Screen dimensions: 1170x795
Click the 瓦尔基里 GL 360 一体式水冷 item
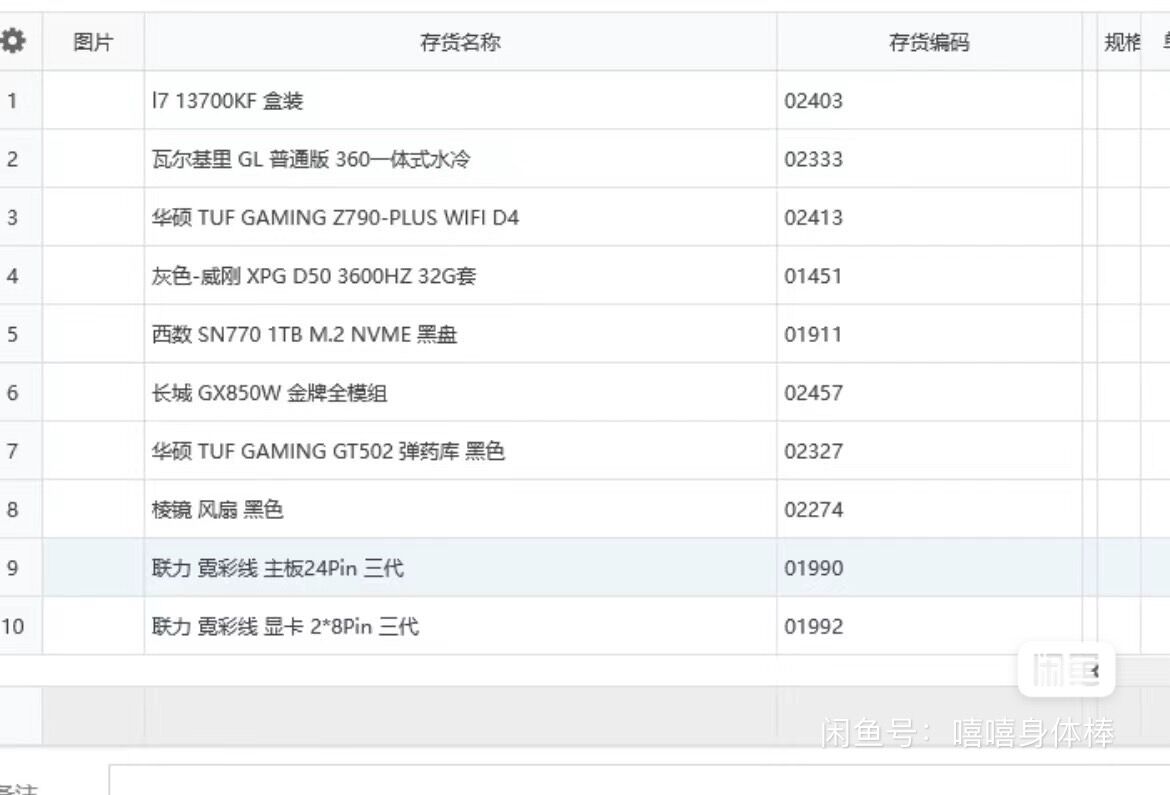tap(310, 159)
